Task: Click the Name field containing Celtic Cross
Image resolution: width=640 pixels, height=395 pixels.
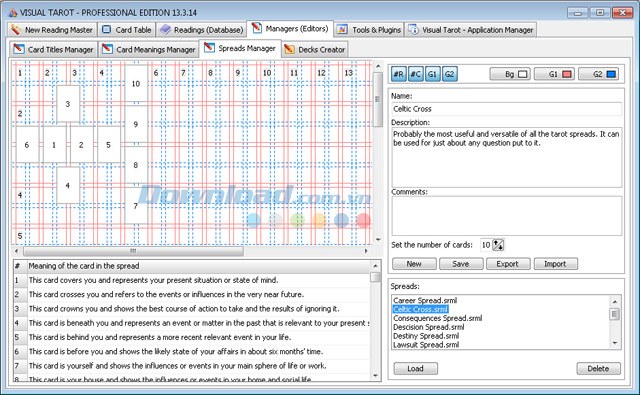Action: tap(507, 109)
